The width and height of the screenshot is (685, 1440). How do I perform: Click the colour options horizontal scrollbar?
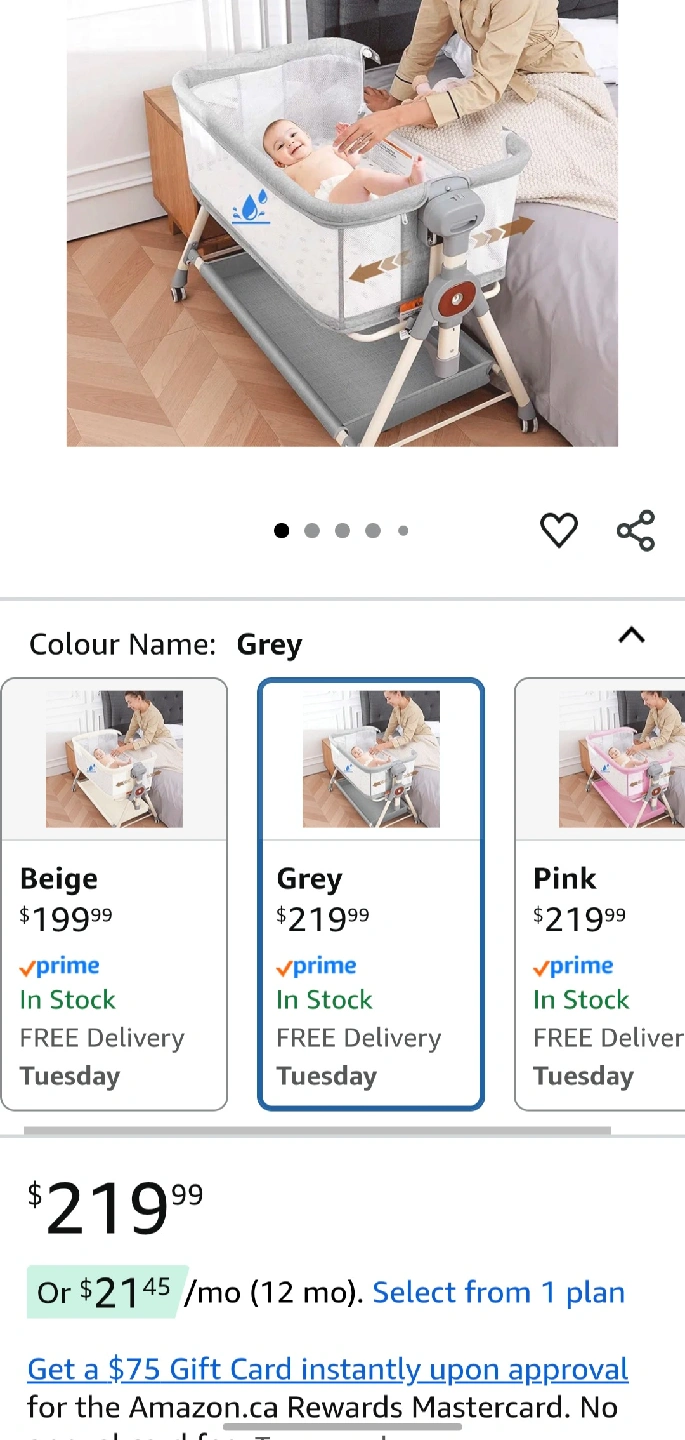[x=317, y=1131]
